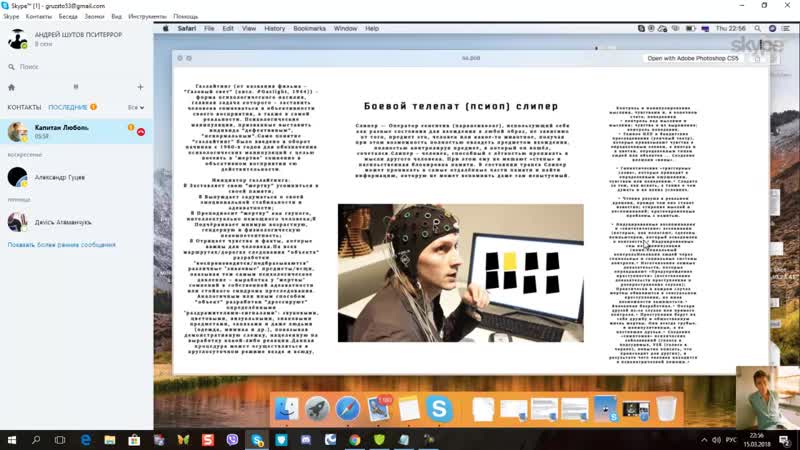Image resolution: width=800 pixels, height=450 pixels.
Task: Open Viber from the taskbar
Action: pos(232,440)
